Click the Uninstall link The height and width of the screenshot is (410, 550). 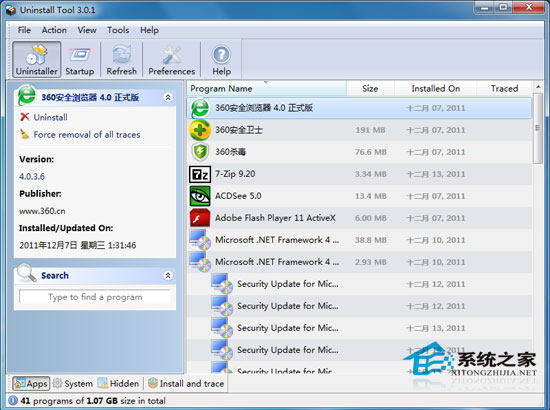click(51, 117)
